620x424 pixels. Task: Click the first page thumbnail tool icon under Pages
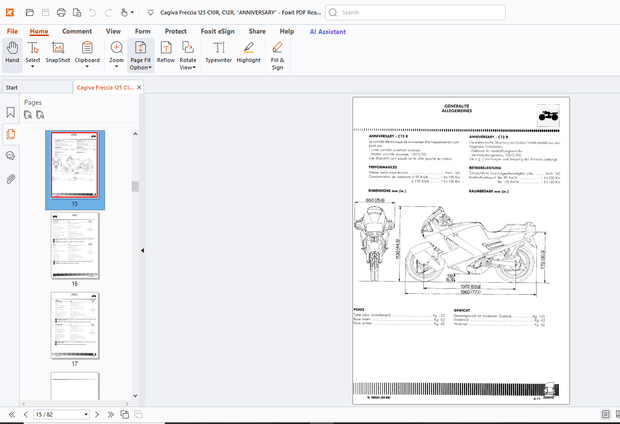point(28,115)
